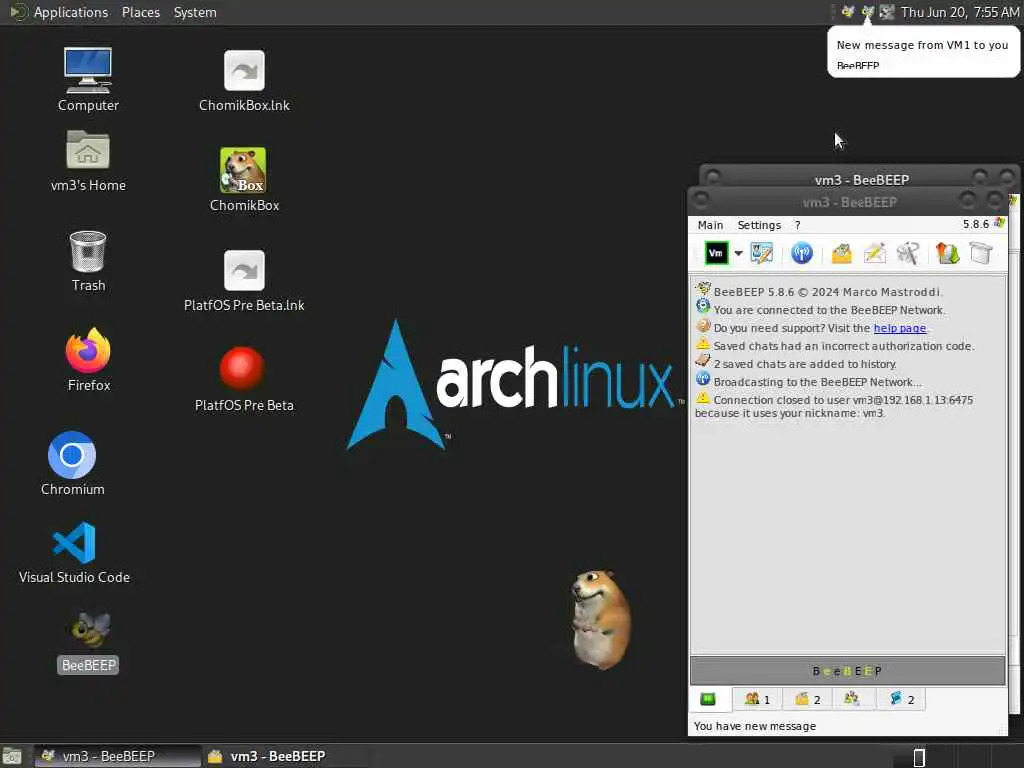Switch to the blue saved chats tab showing 2
The width and height of the screenshot is (1024, 768).
click(x=901, y=699)
